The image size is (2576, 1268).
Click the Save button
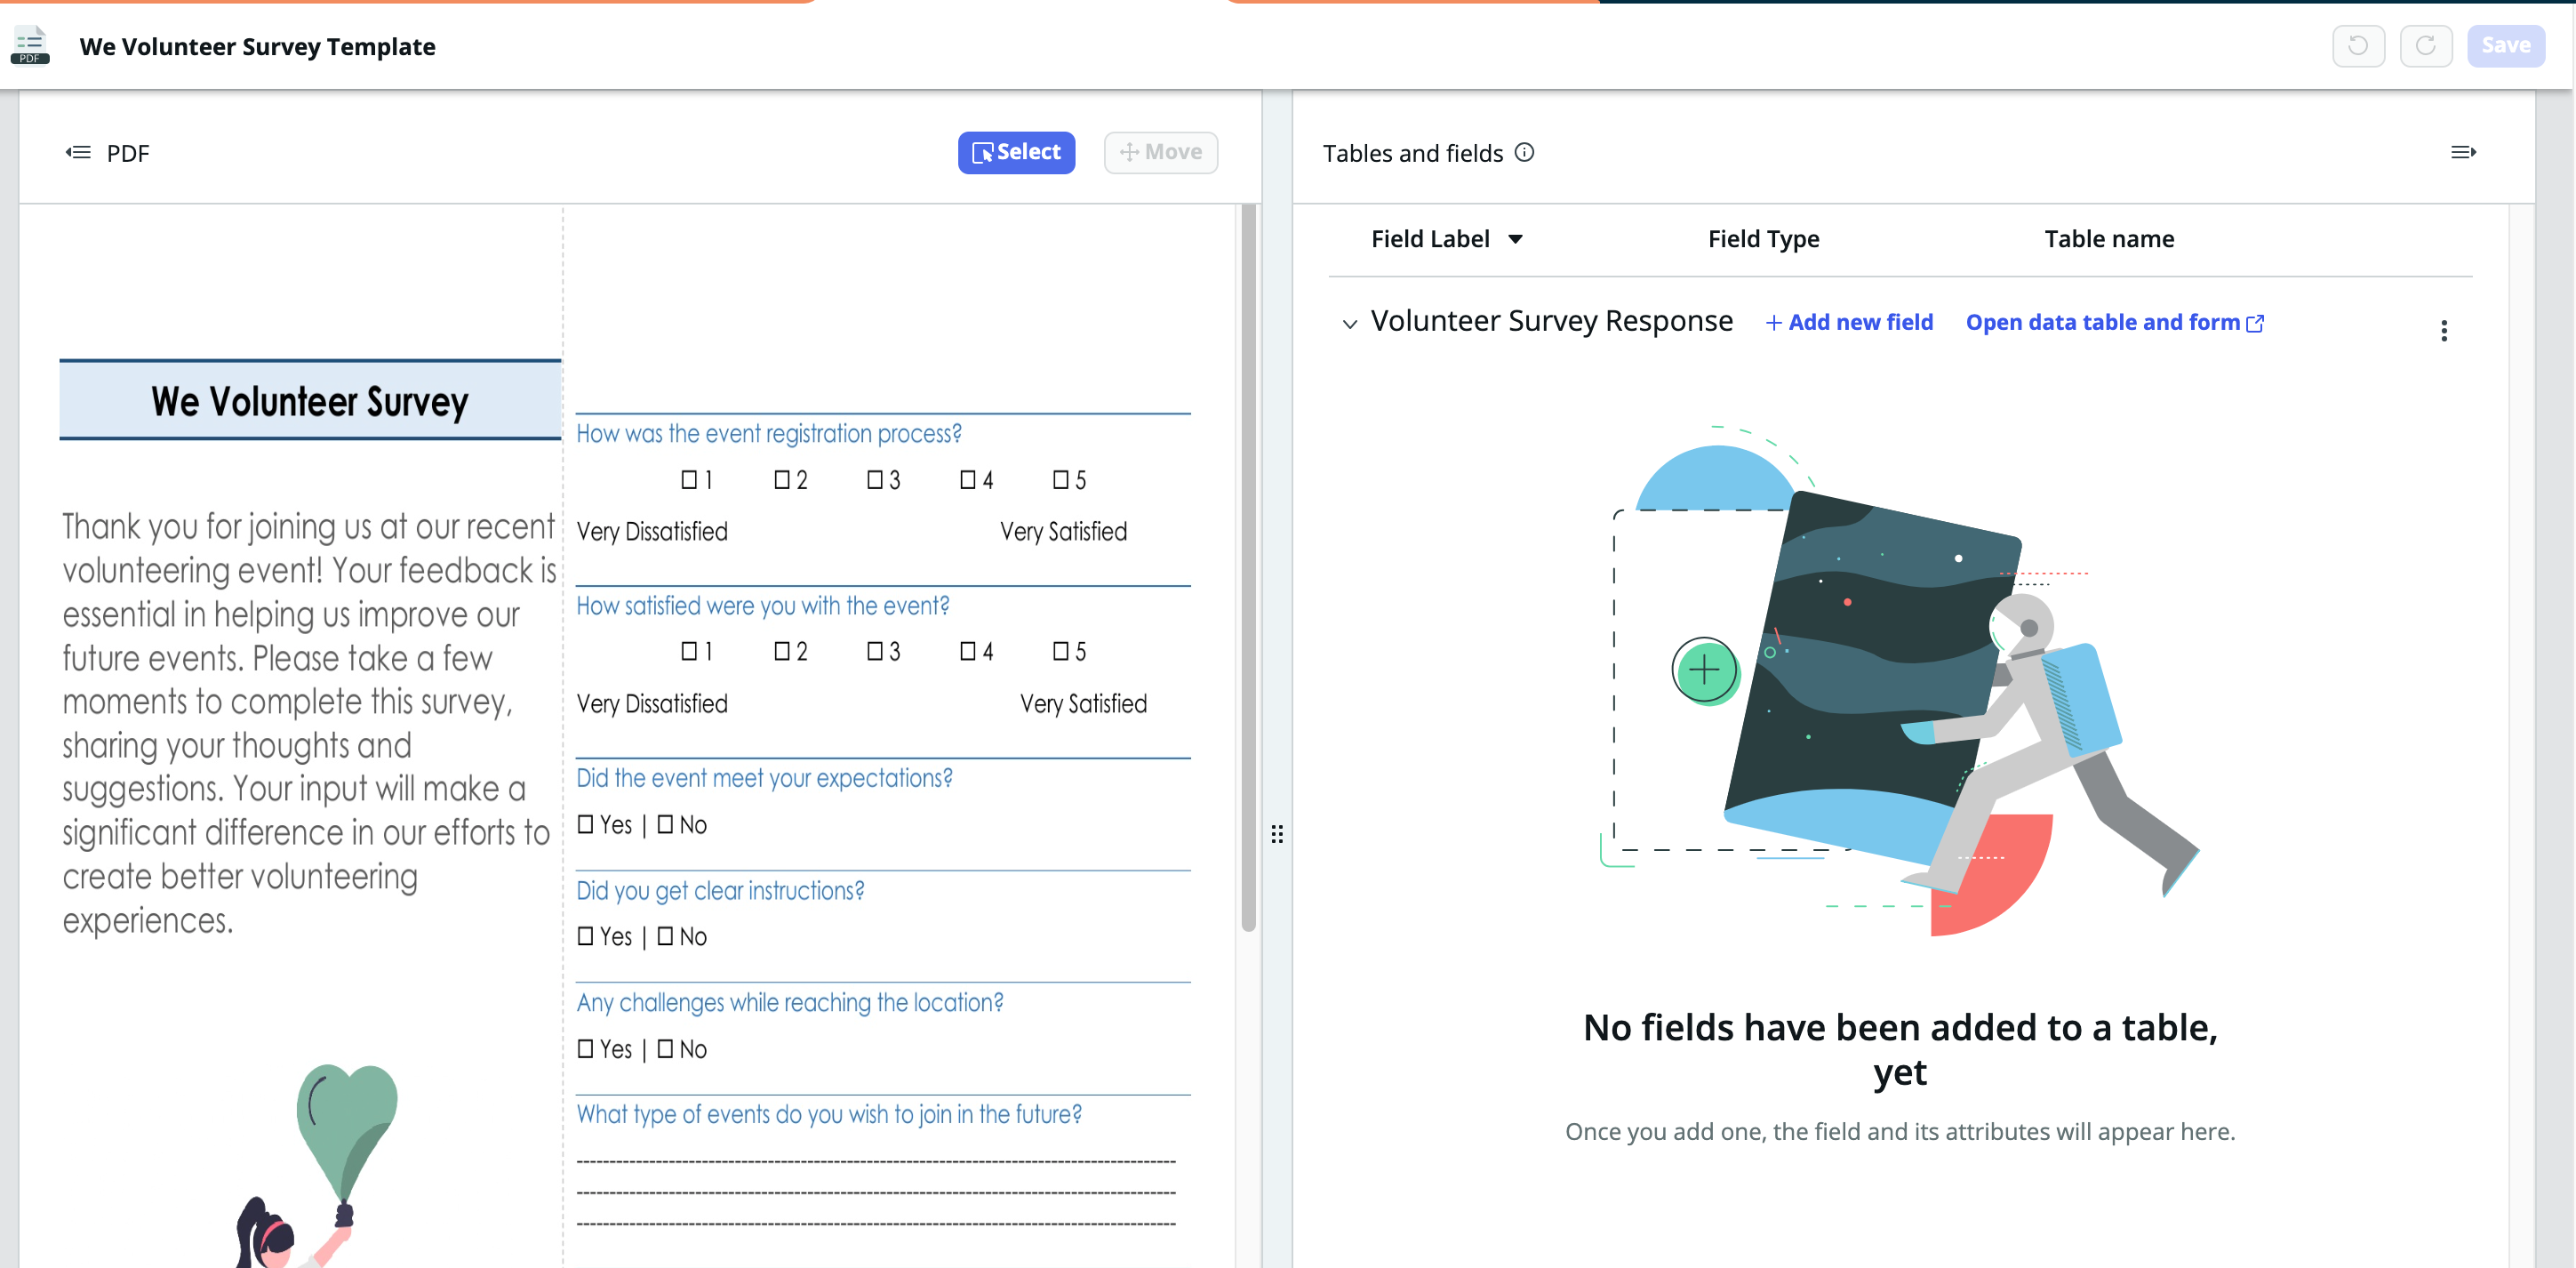coord(2505,46)
